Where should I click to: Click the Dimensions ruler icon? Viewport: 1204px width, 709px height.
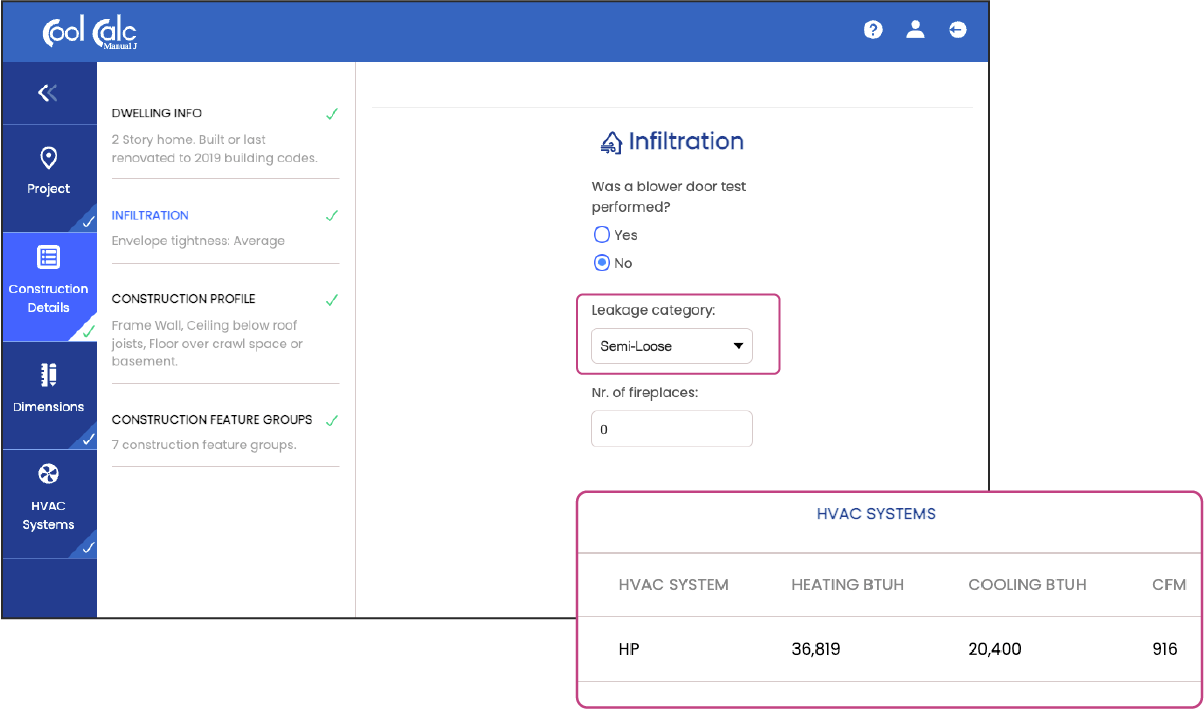48,375
